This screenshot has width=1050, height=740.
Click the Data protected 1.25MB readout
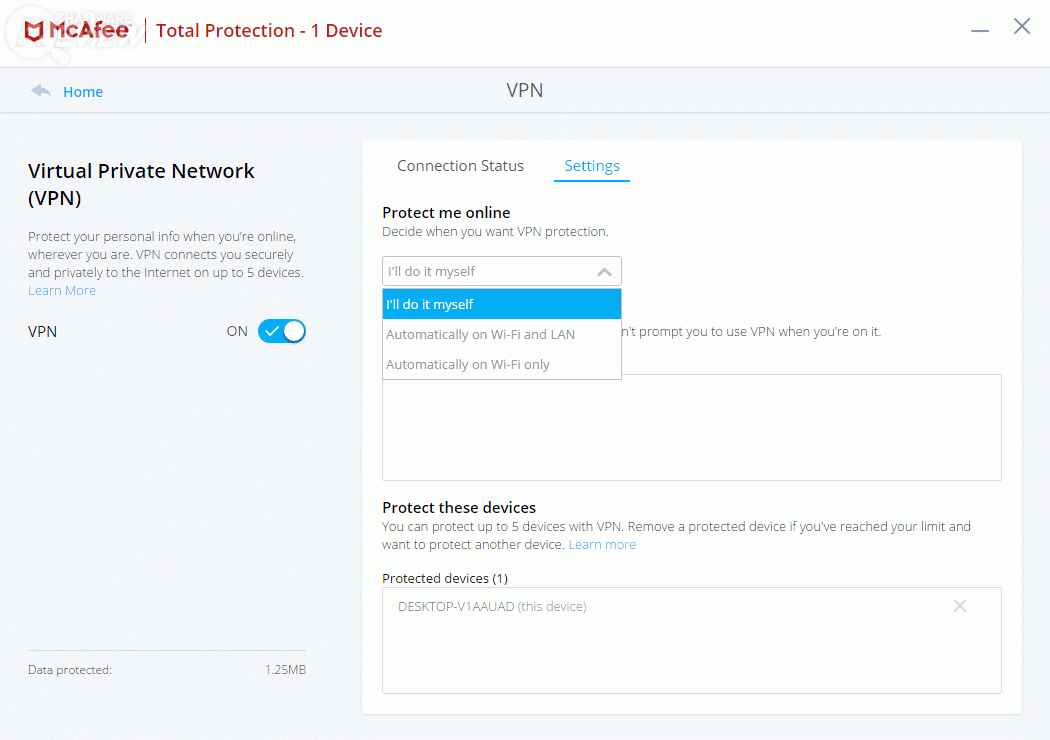pos(285,669)
